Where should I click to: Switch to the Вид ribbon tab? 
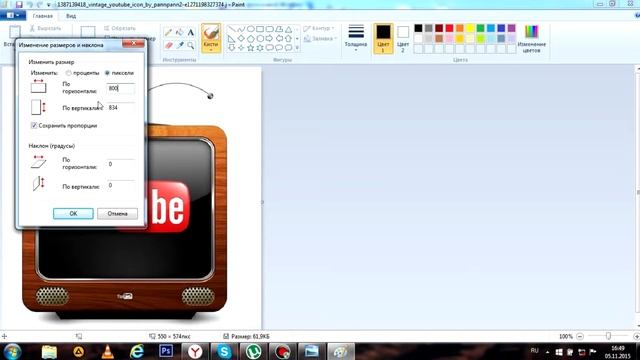(x=71, y=16)
